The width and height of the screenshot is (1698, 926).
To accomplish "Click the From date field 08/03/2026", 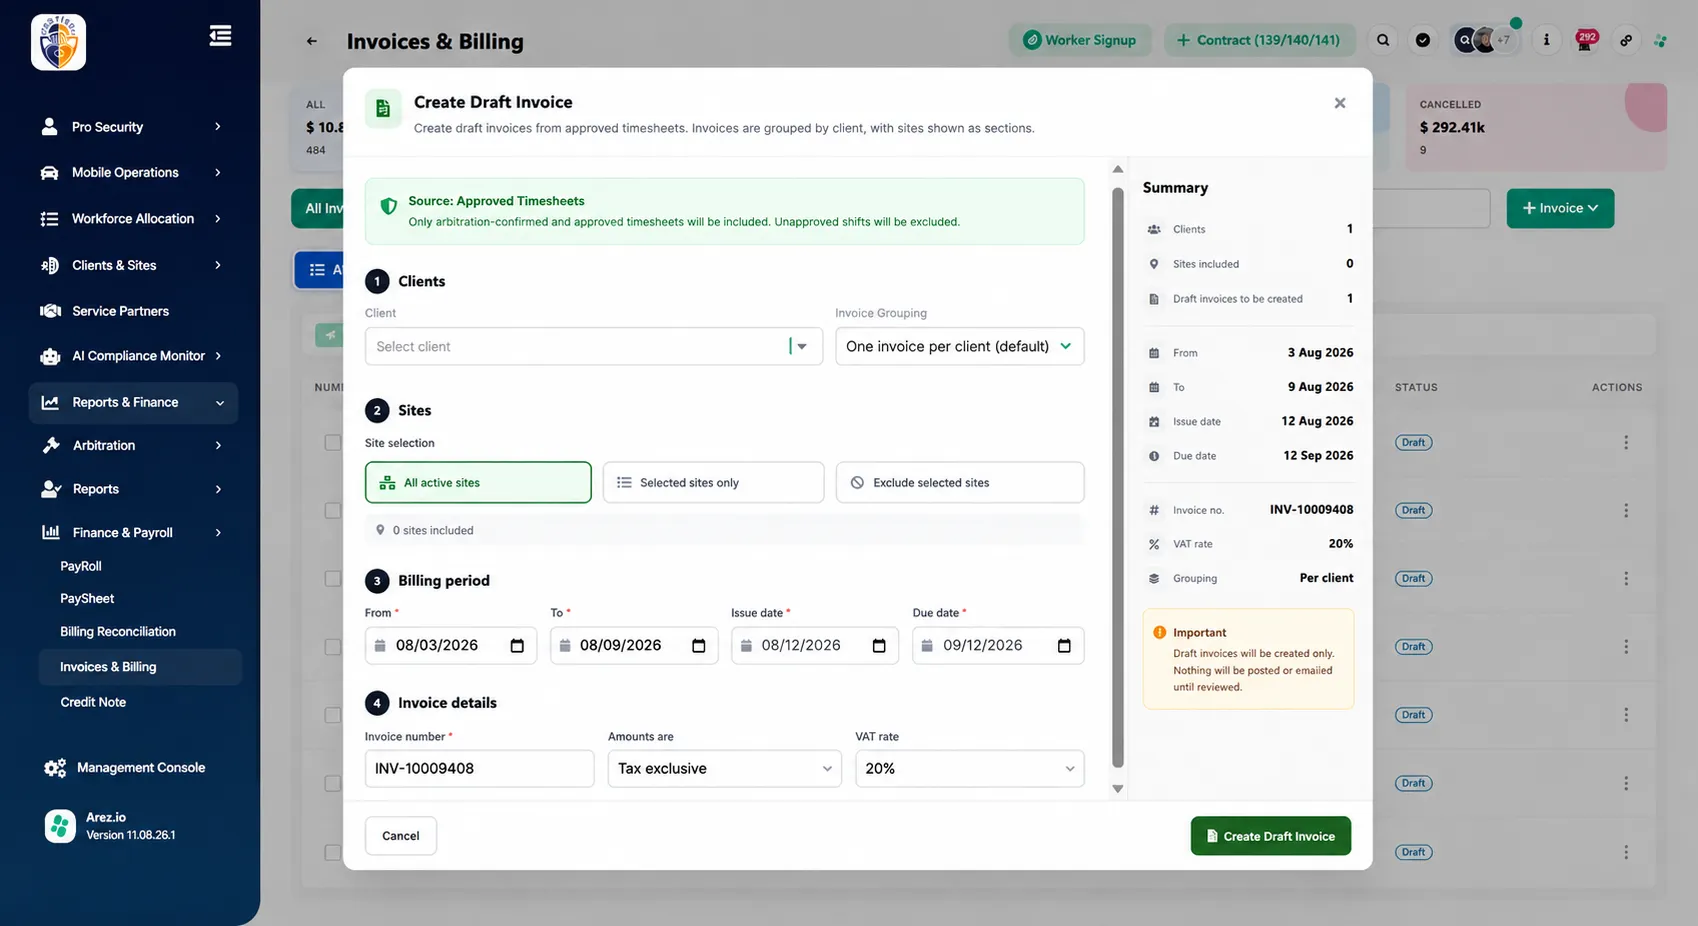I will (x=451, y=646).
